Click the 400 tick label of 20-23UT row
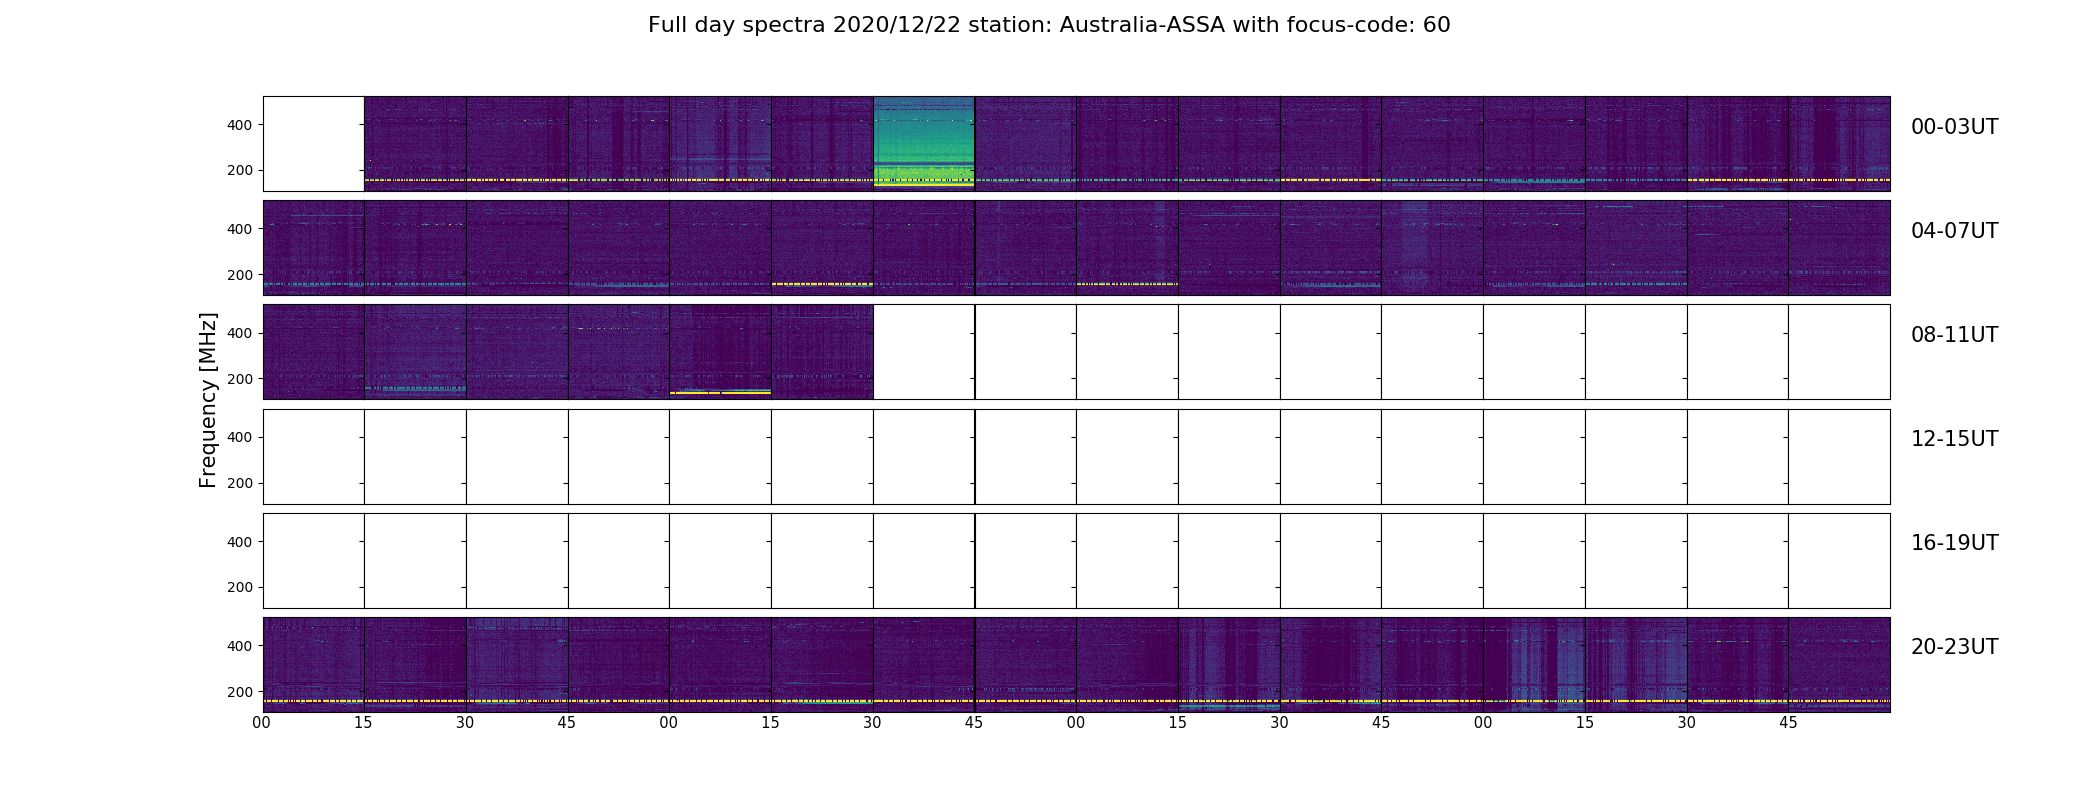2100x800 pixels. tap(240, 646)
